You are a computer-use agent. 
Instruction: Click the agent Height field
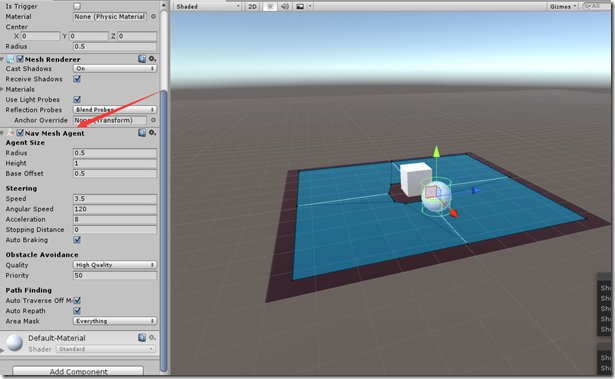[115, 163]
